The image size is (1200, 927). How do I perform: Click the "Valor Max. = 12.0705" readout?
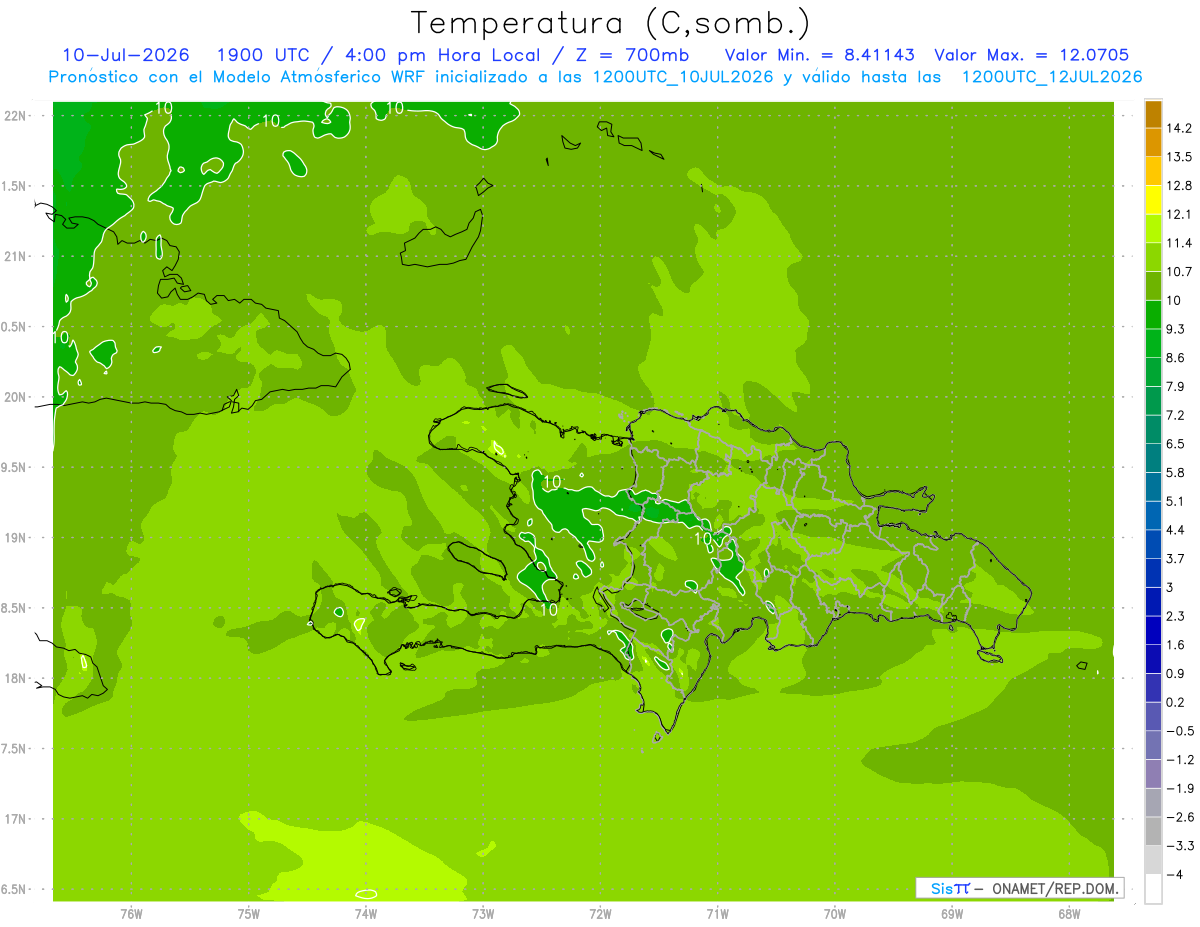pyautogui.click(x=1031, y=55)
